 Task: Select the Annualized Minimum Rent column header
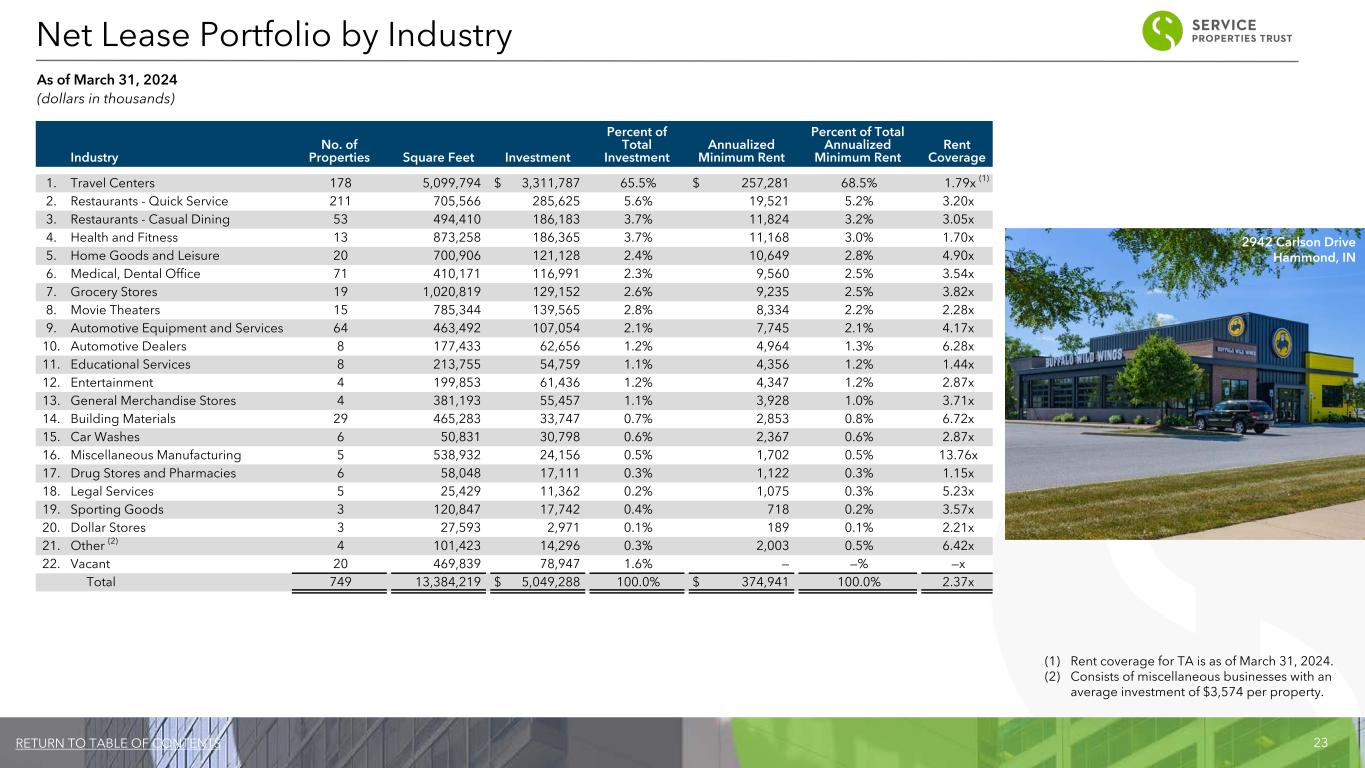741,151
